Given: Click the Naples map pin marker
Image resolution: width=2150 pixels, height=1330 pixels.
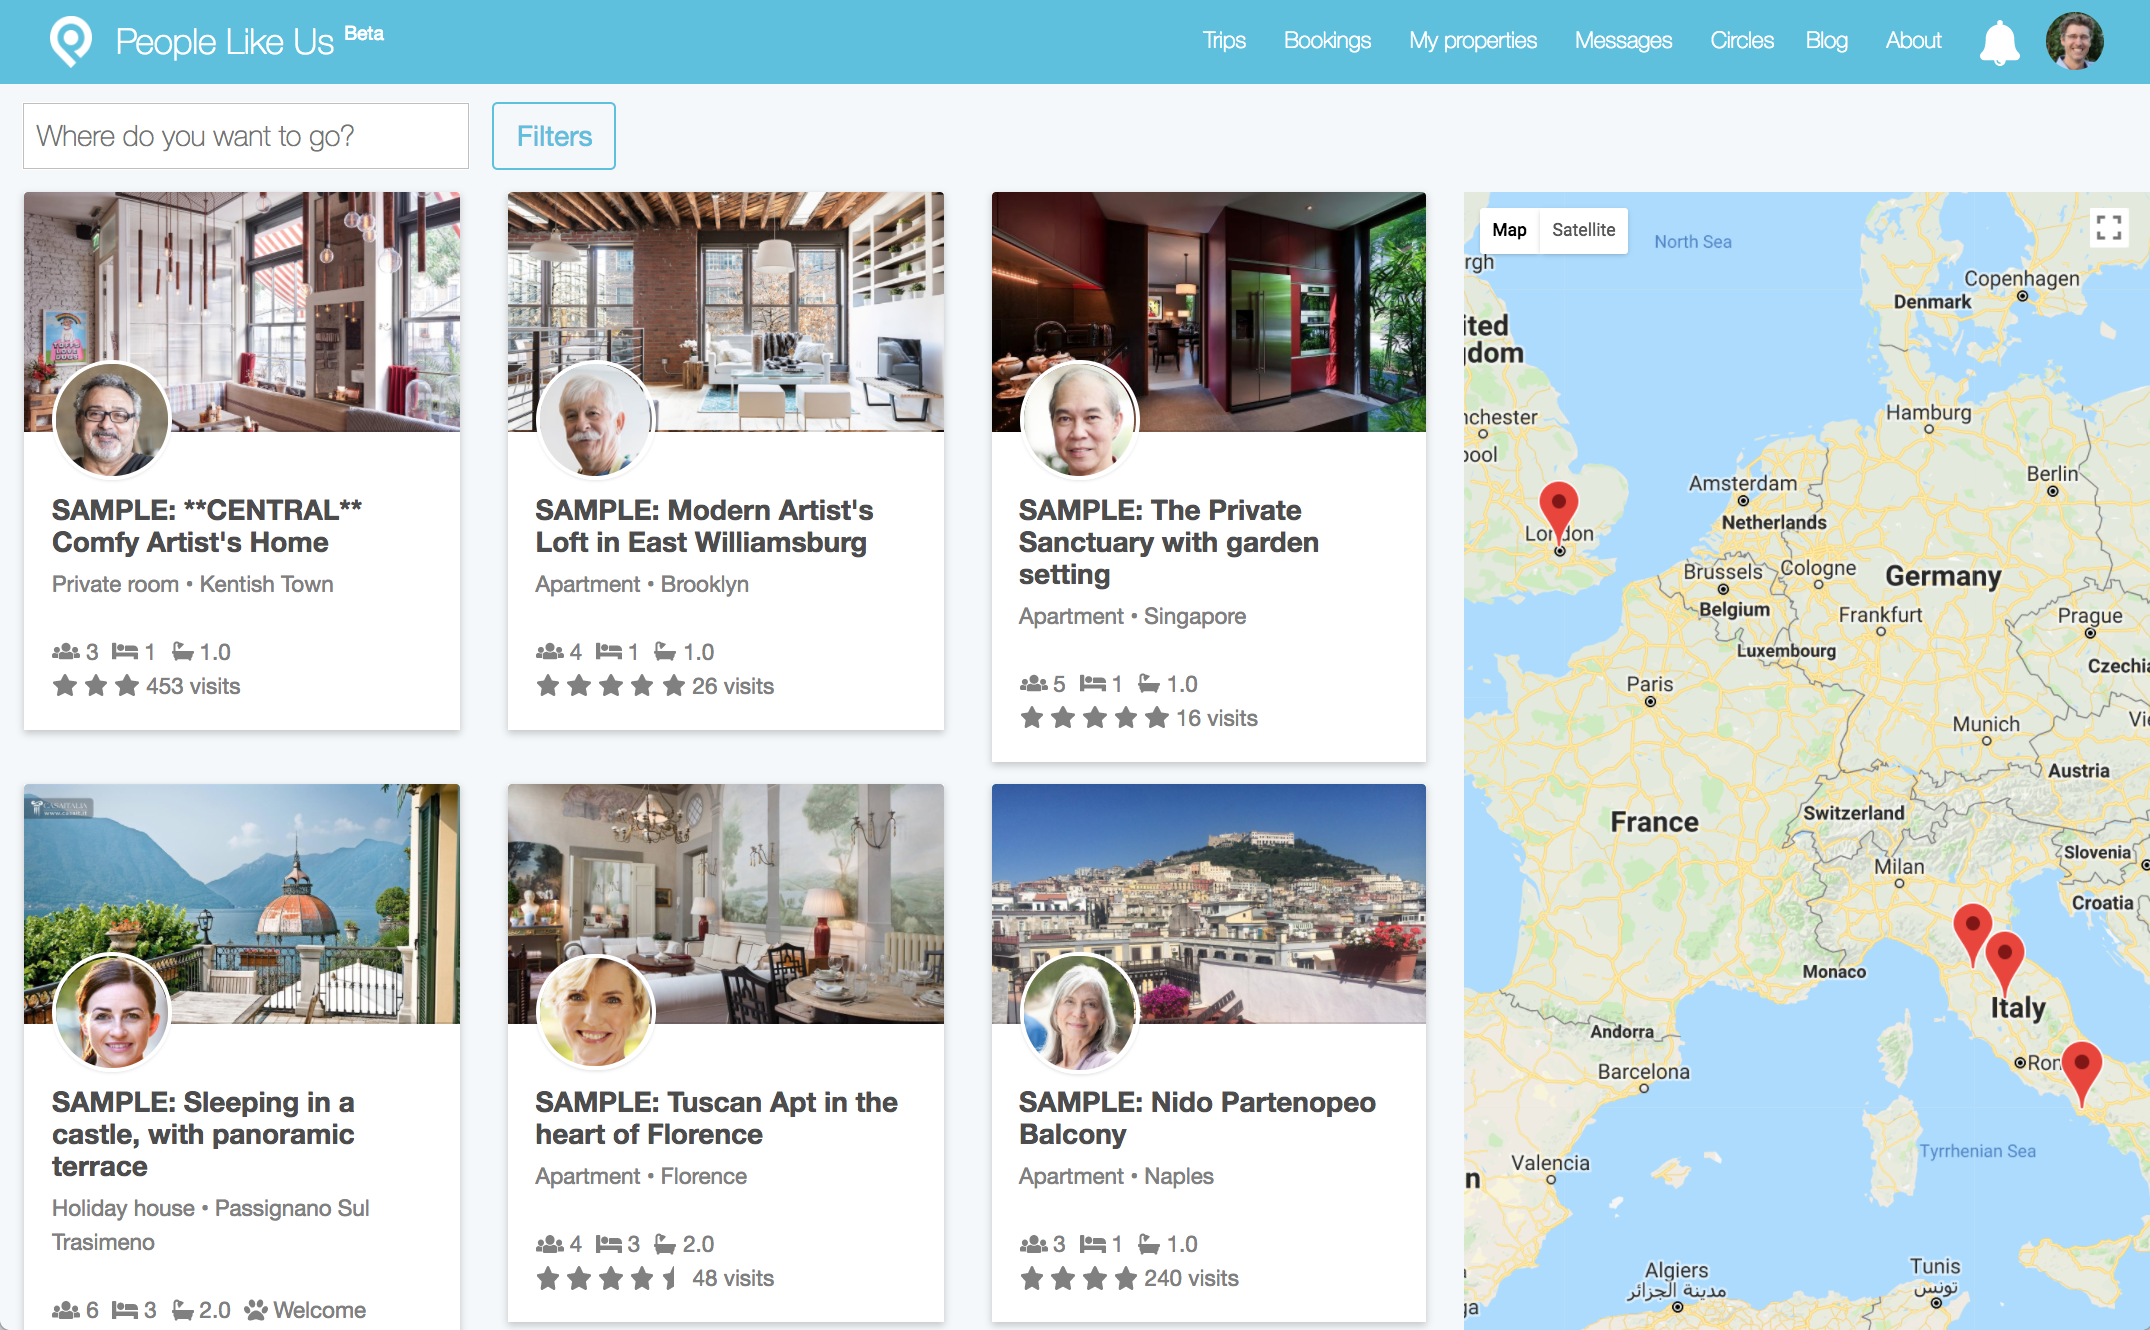Looking at the screenshot, I should 2081,1066.
